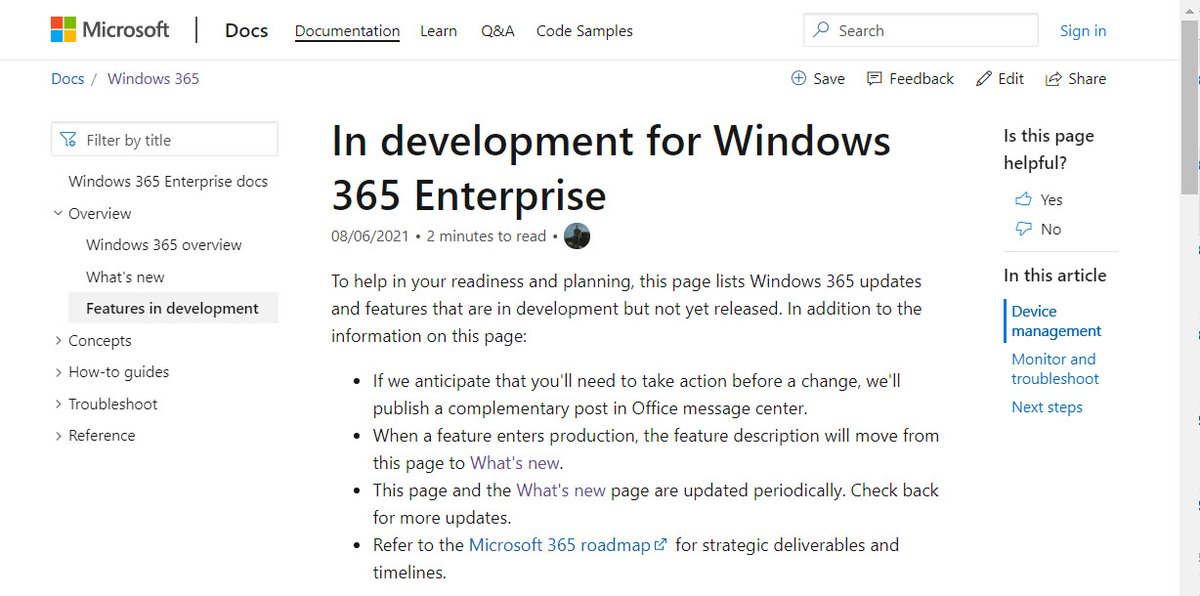Vote No for page helpful
The image size is (1200, 596).
click(1038, 229)
